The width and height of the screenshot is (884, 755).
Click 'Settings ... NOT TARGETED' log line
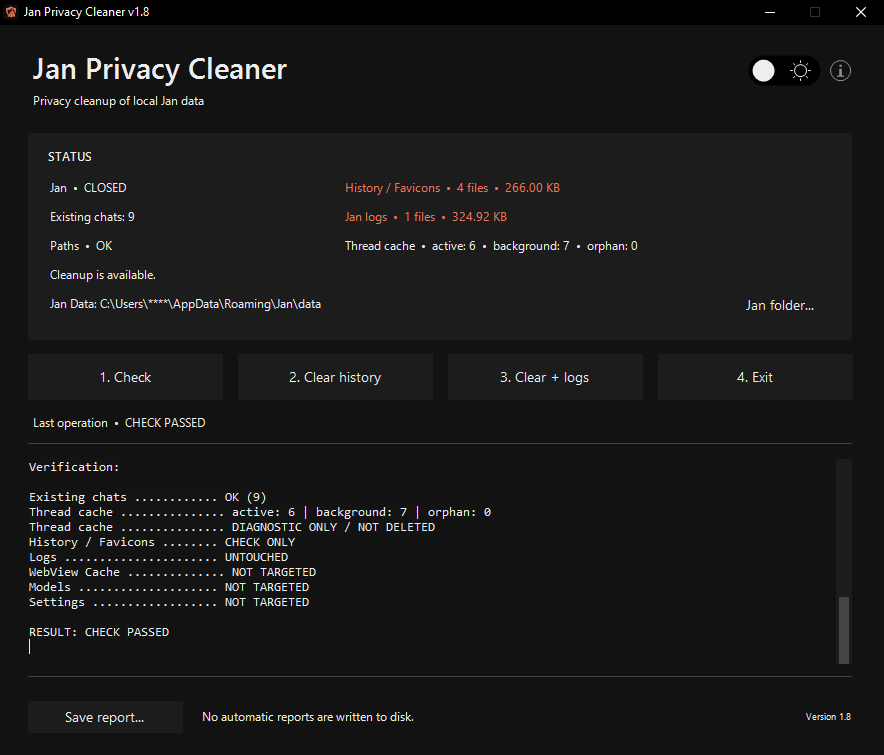point(169,602)
